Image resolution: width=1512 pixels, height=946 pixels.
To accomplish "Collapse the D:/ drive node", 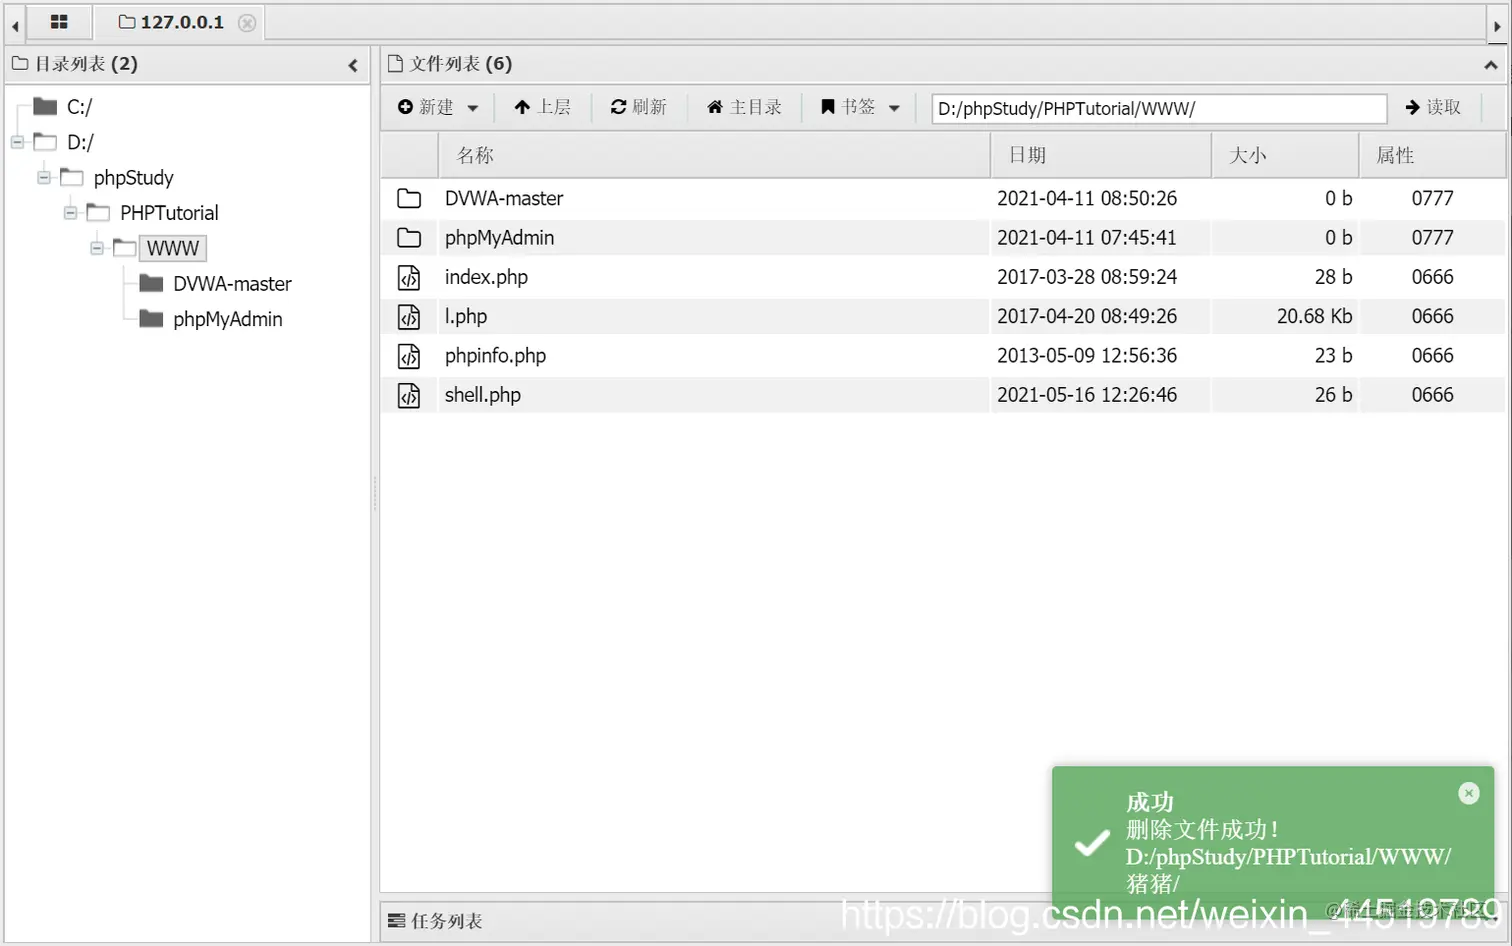I will coord(18,142).
